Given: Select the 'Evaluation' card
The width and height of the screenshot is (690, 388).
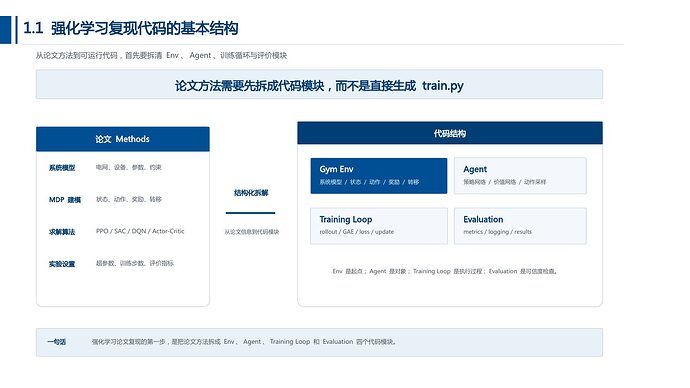Looking at the screenshot, I should pos(520,226).
